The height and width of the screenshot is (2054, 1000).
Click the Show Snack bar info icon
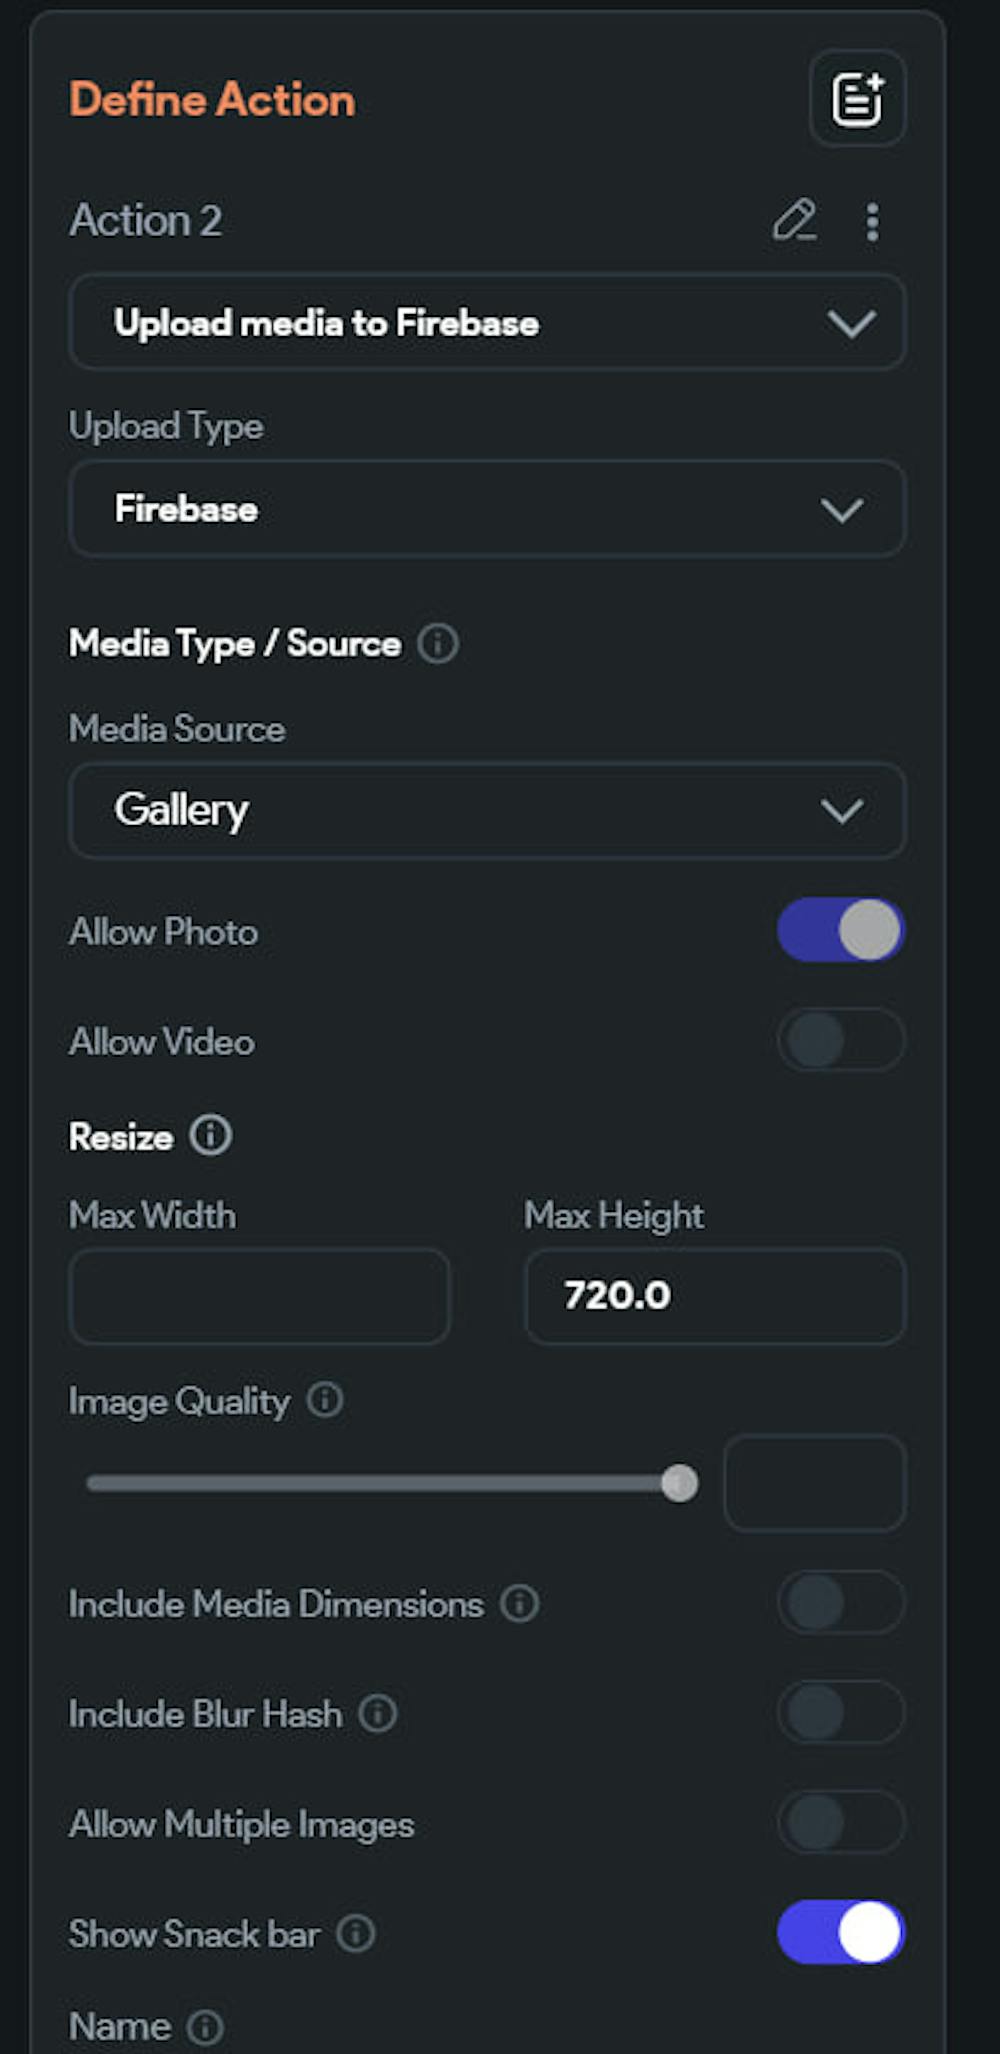tap(355, 1933)
